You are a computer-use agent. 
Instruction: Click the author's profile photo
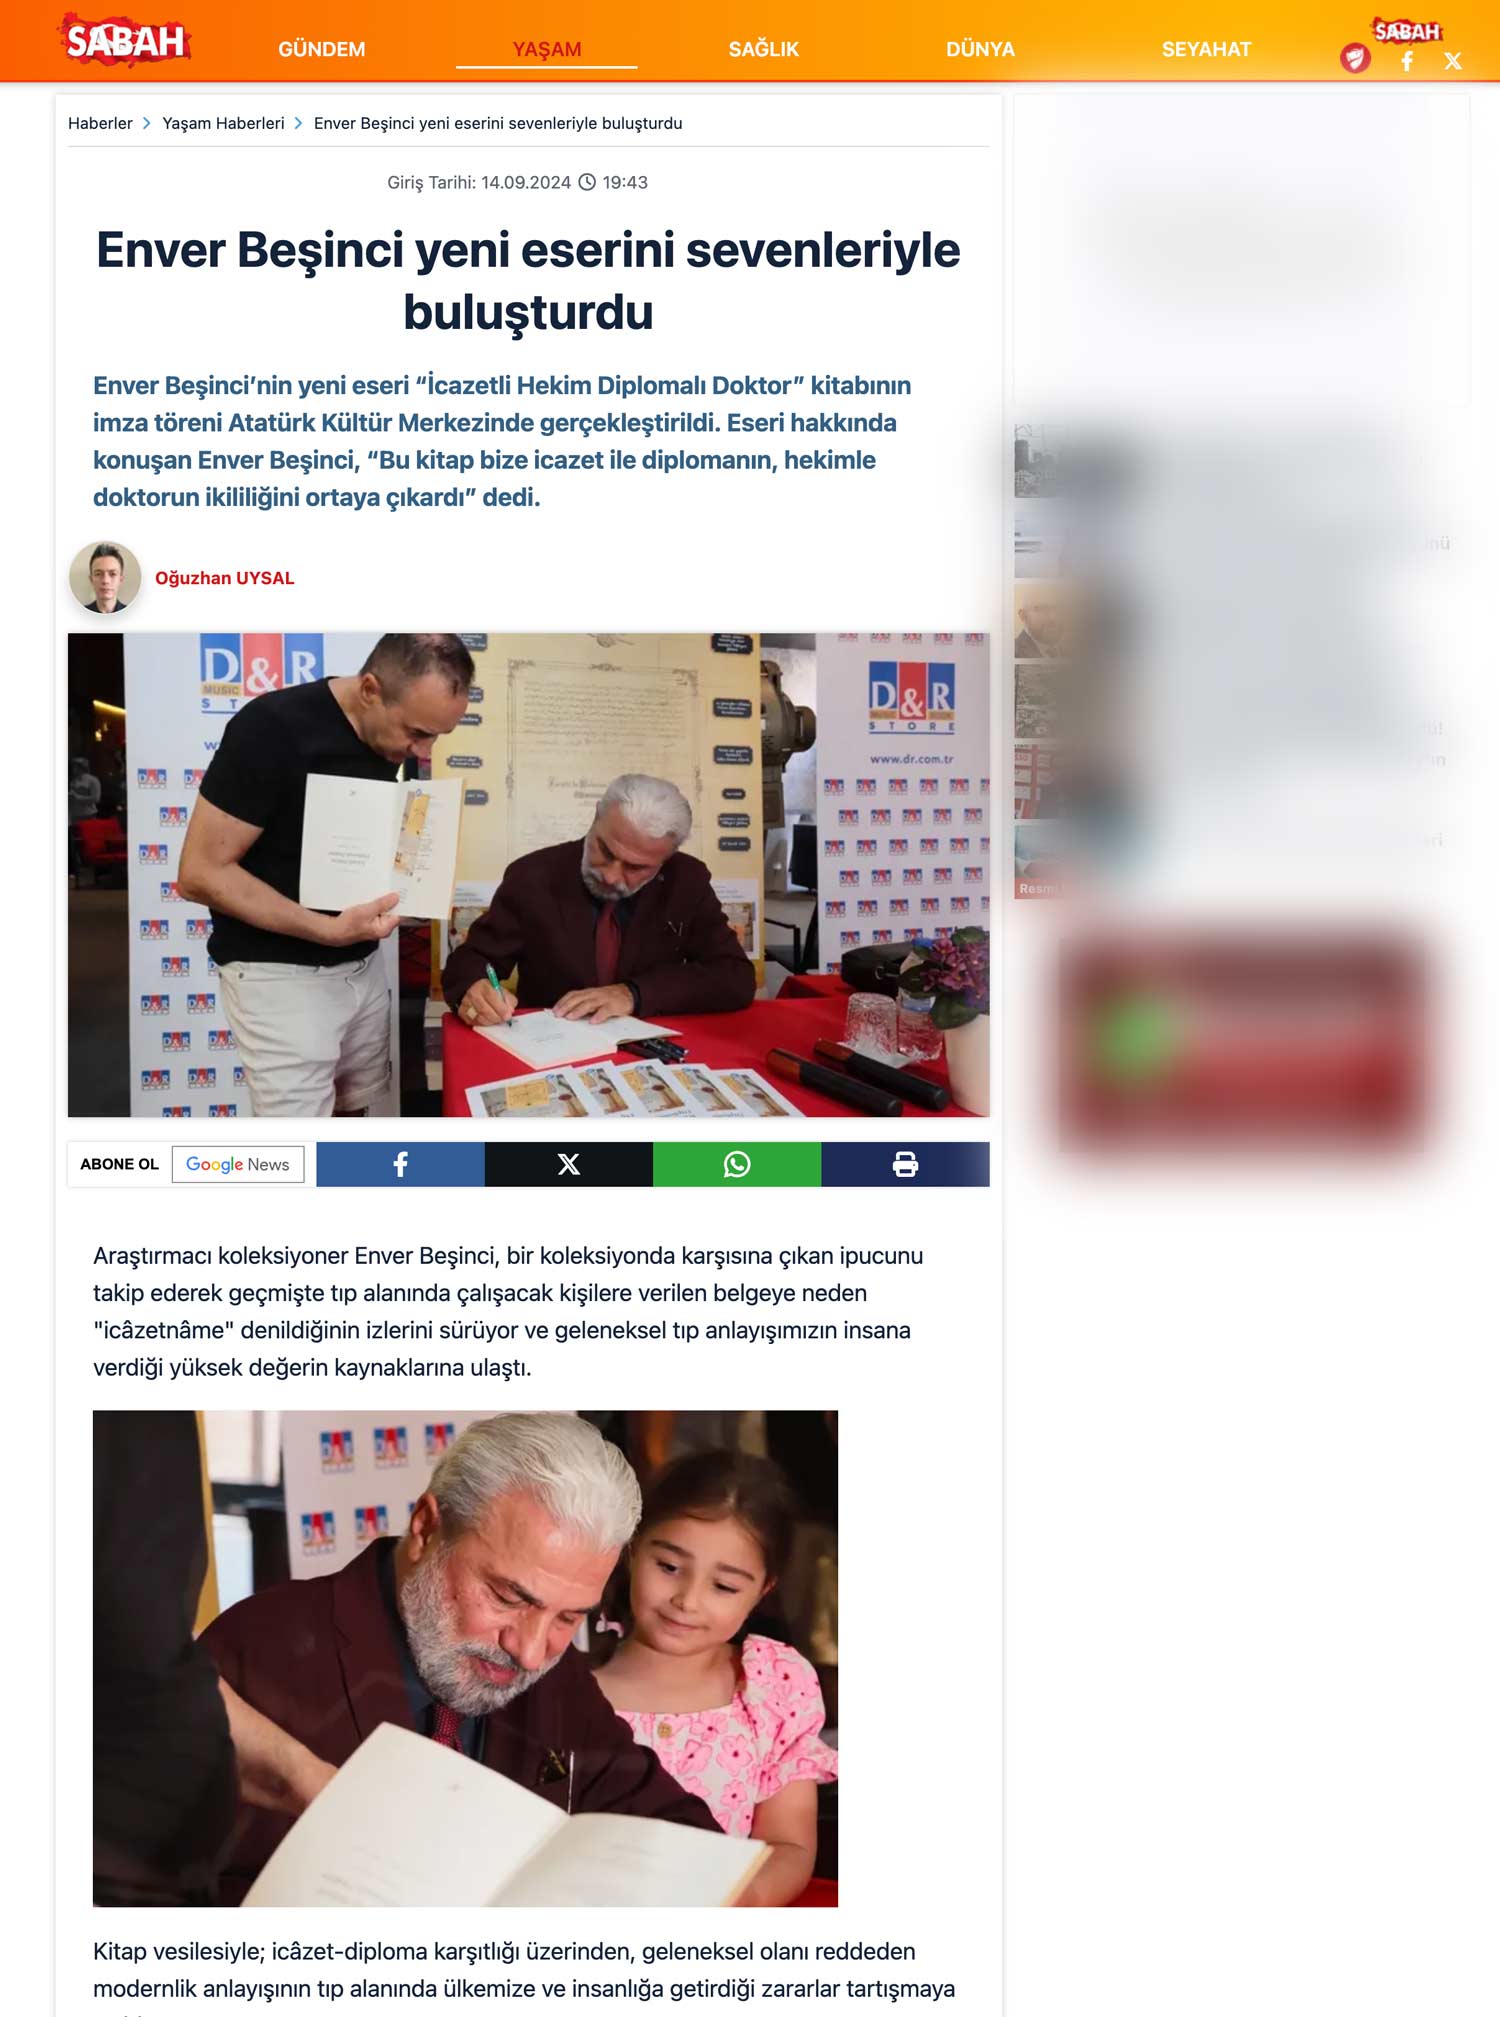[105, 577]
